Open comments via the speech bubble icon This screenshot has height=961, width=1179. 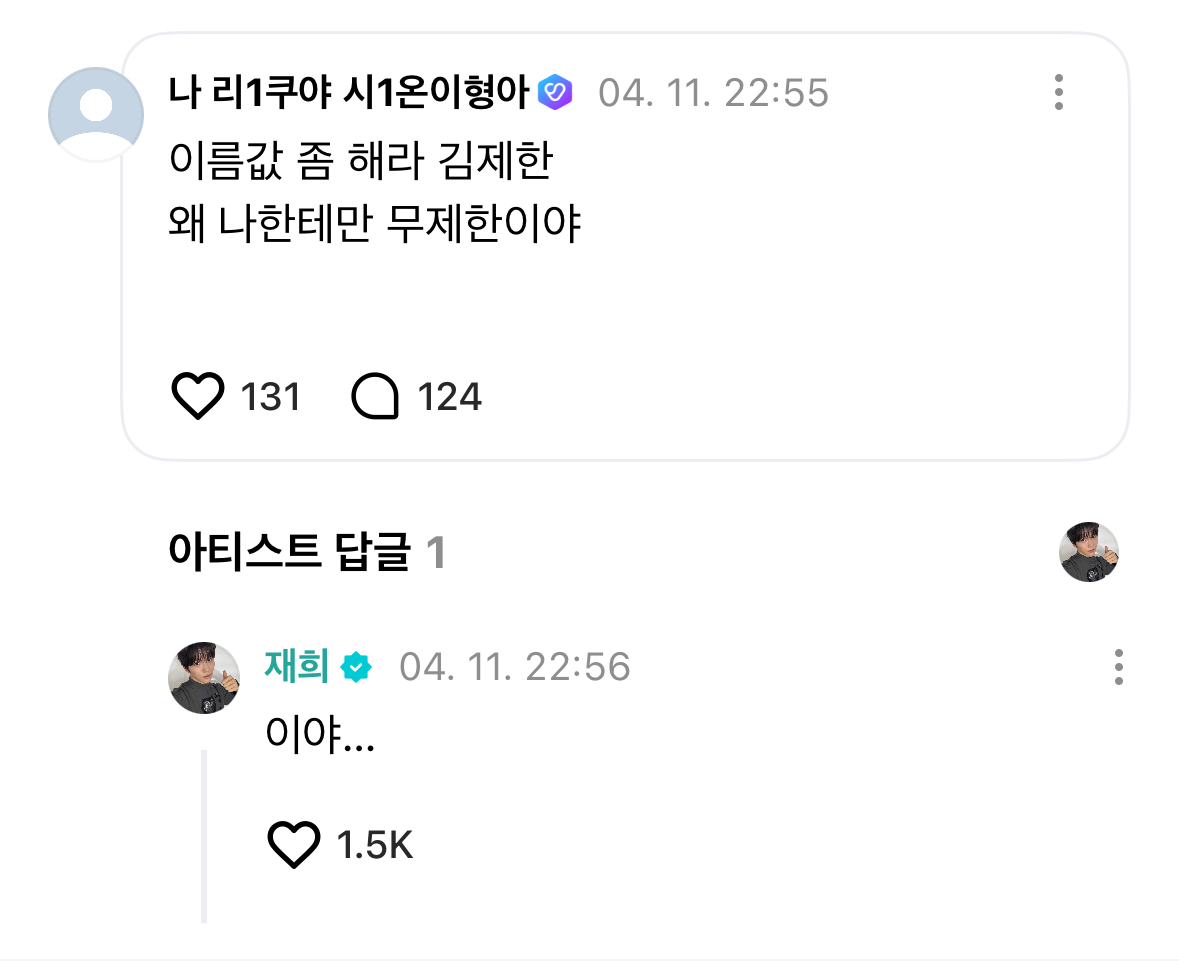(374, 396)
